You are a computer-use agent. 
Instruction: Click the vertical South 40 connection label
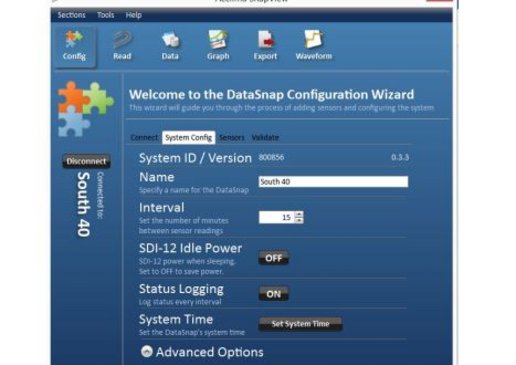click(x=83, y=204)
